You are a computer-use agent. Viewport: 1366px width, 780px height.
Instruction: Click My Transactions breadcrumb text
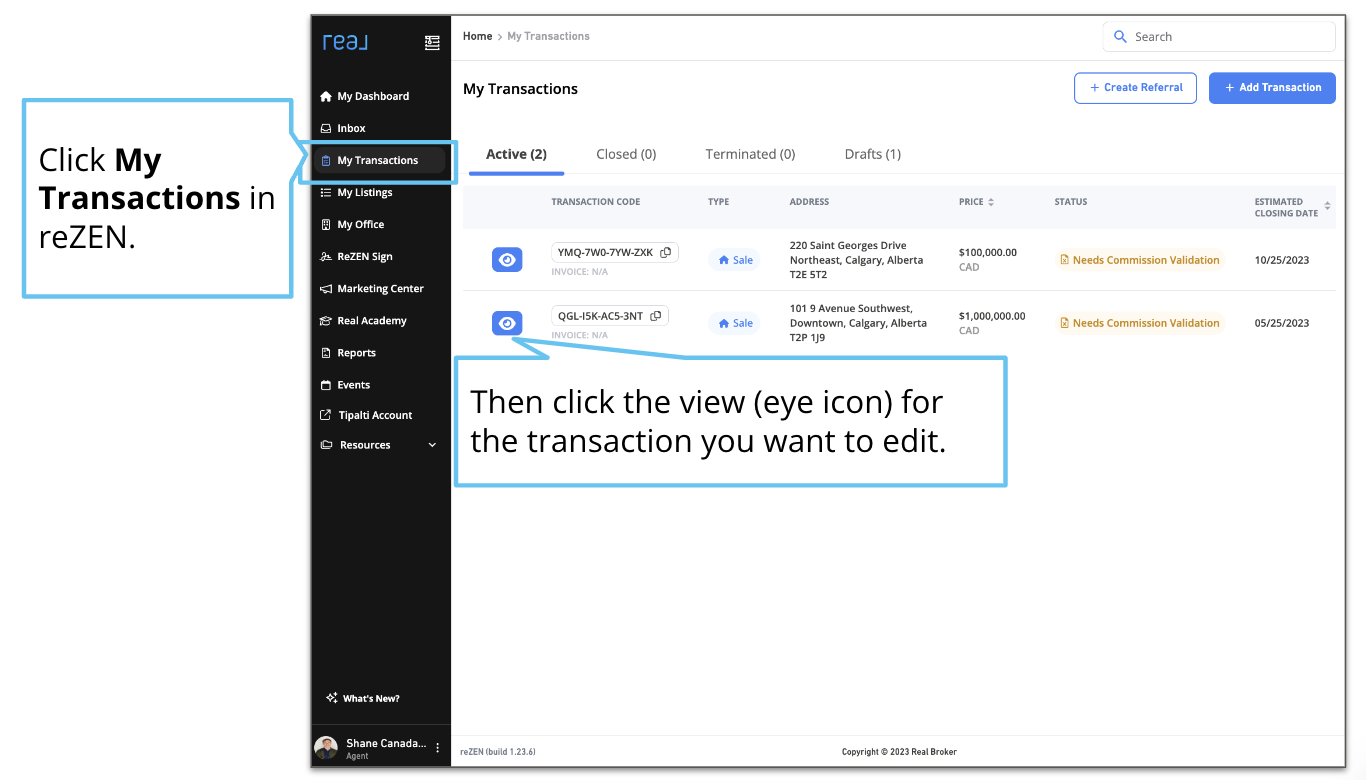pyautogui.click(x=548, y=36)
